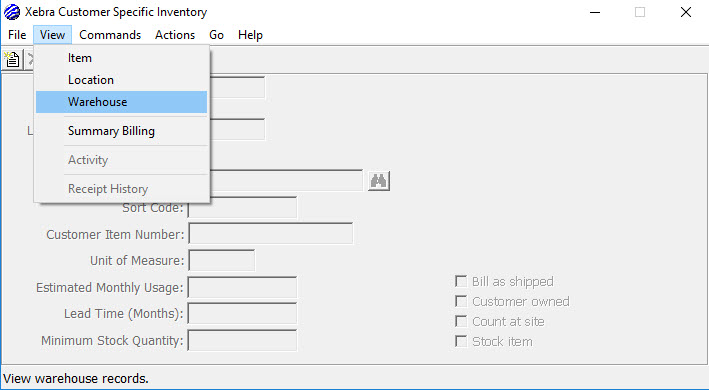
Task: Open the Go menu
Action: (216, 35)
